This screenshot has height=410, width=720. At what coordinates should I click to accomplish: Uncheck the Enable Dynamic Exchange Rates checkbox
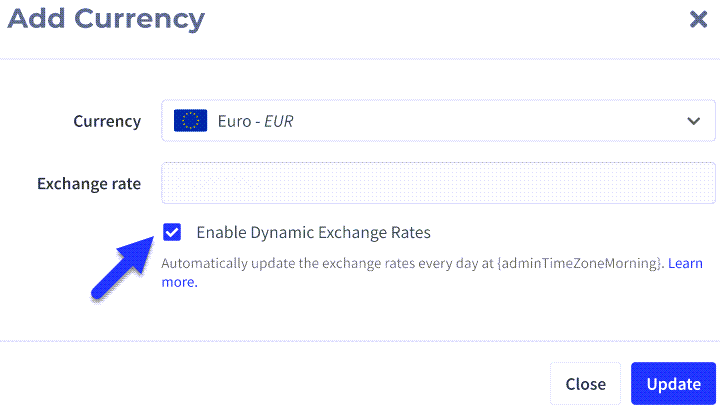click(172, 232)
